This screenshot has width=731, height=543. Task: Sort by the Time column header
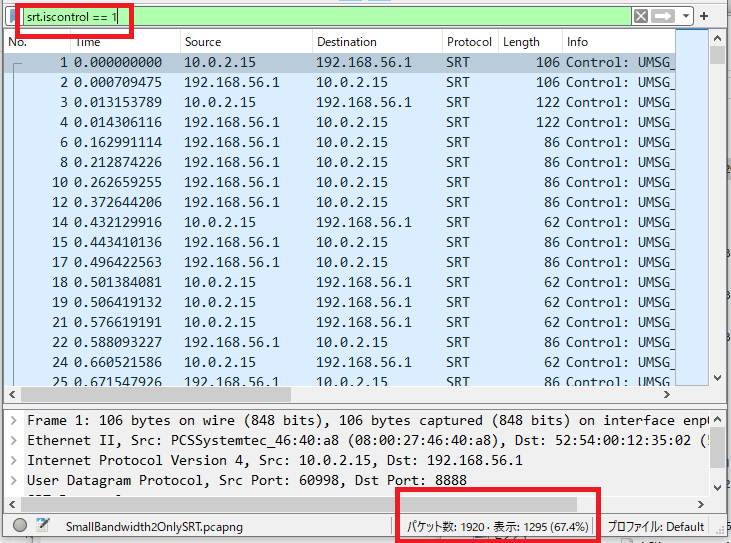(x=125, y=42)
